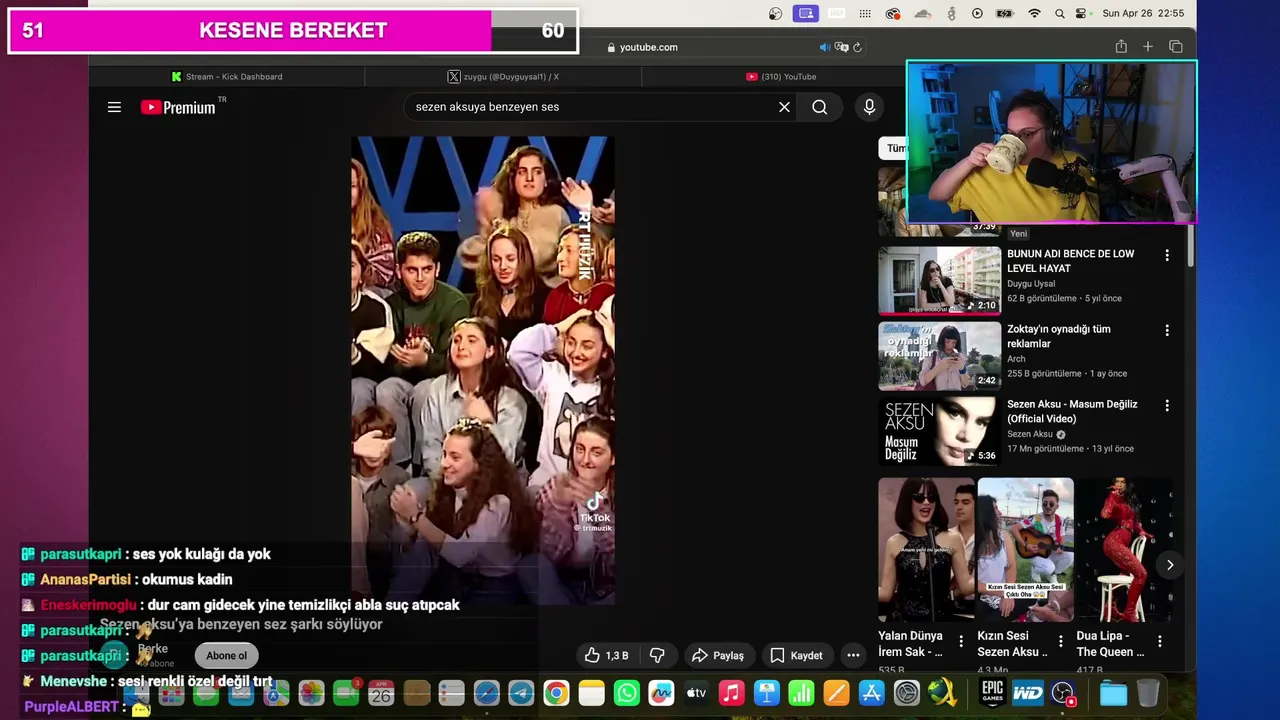Open the Keynote dock icon
This screenshot has width=1280, height=720.
[x=766, y=693]
